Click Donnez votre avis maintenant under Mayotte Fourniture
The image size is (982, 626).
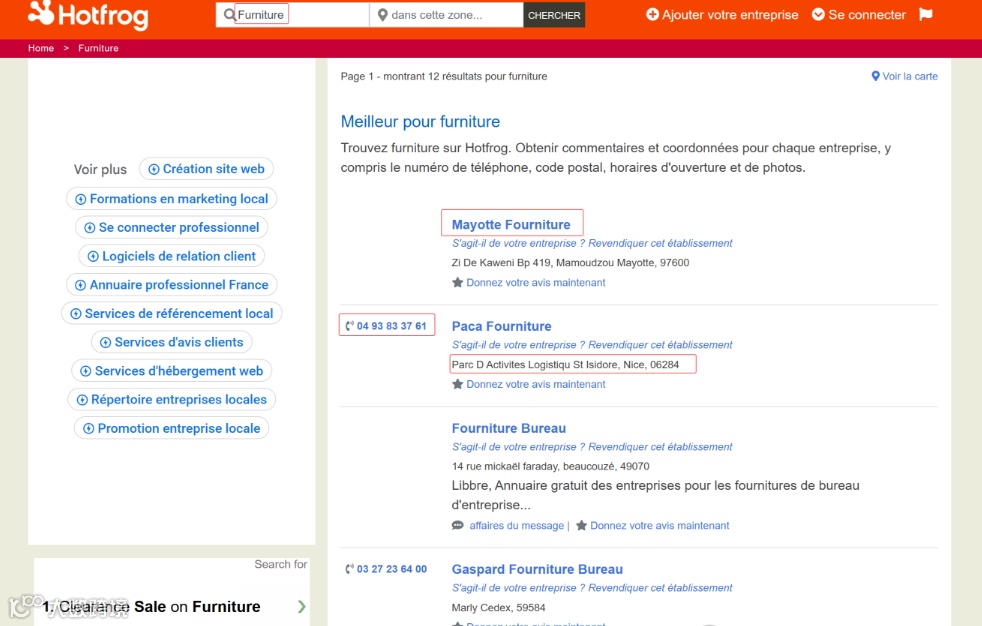tap(535, 283)
